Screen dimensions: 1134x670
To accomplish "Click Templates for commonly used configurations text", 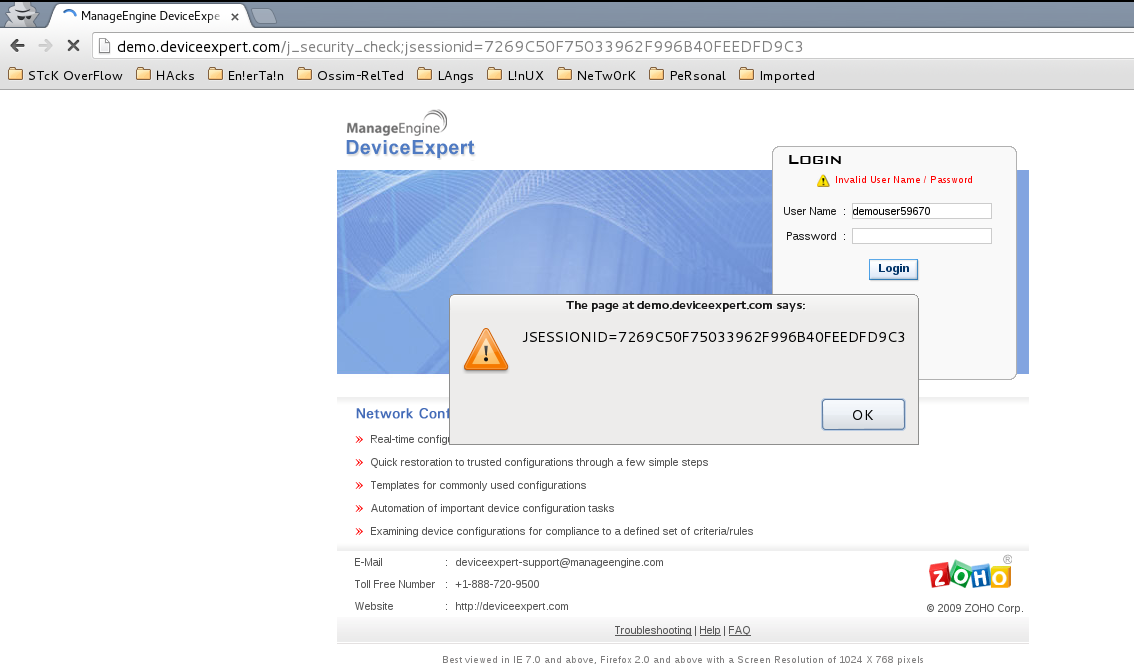I will pos(478,485).
